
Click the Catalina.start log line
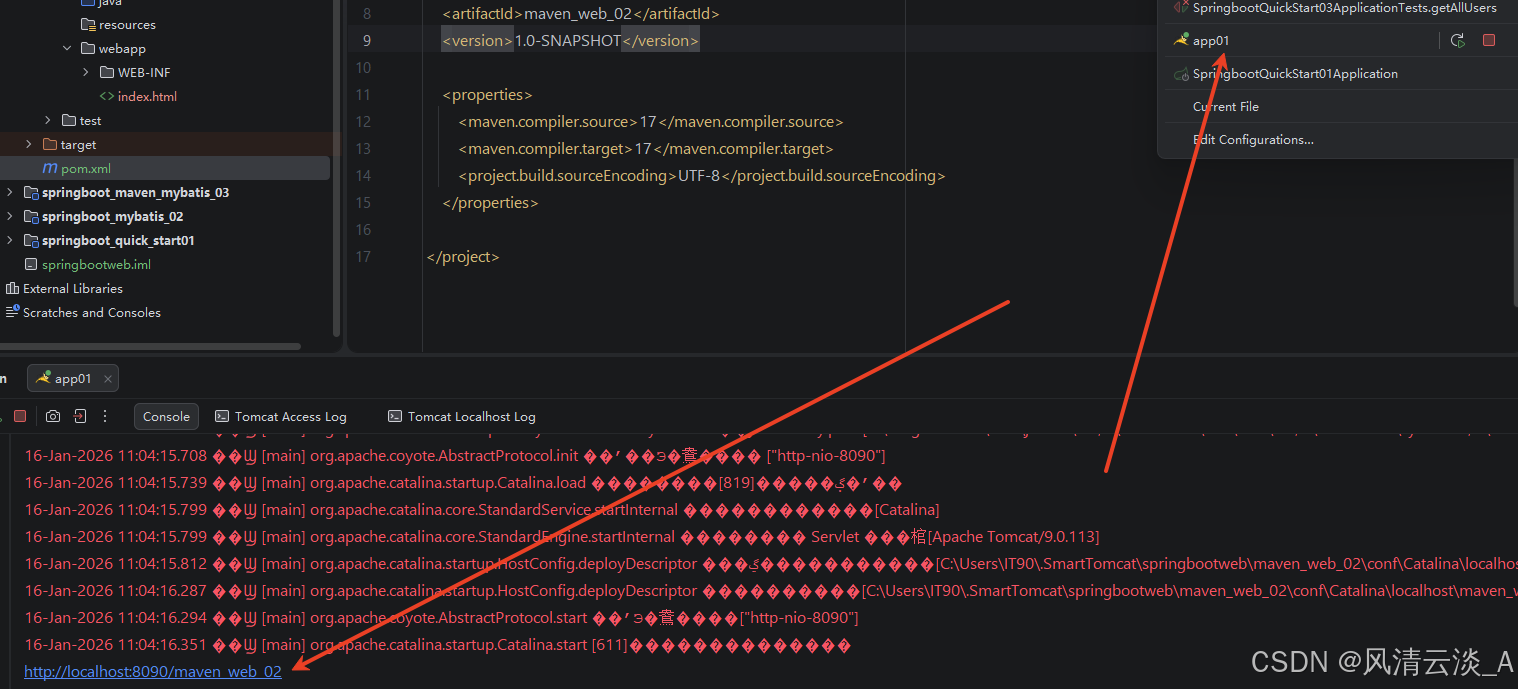[x=438, y=645]
